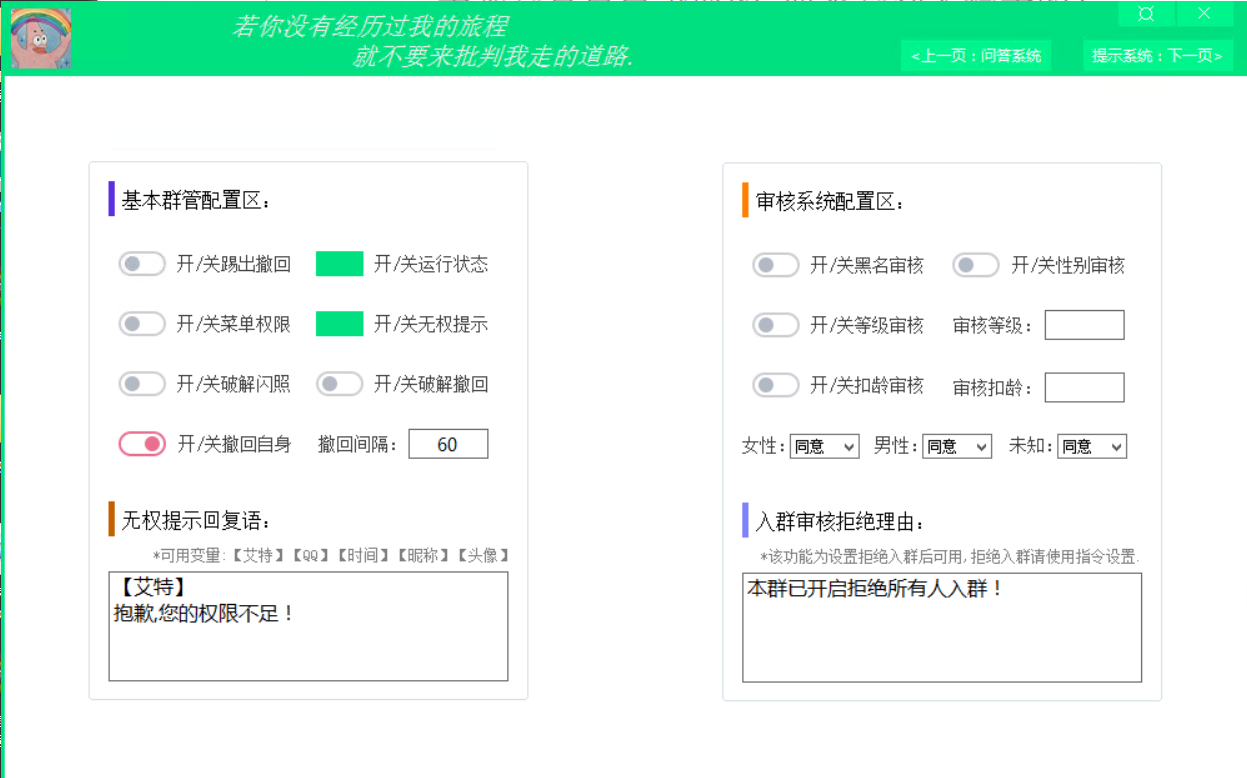Click the 审核系统配置区 heading
The height and width of the screenshot is (778, 1247).
pos(830,201)
